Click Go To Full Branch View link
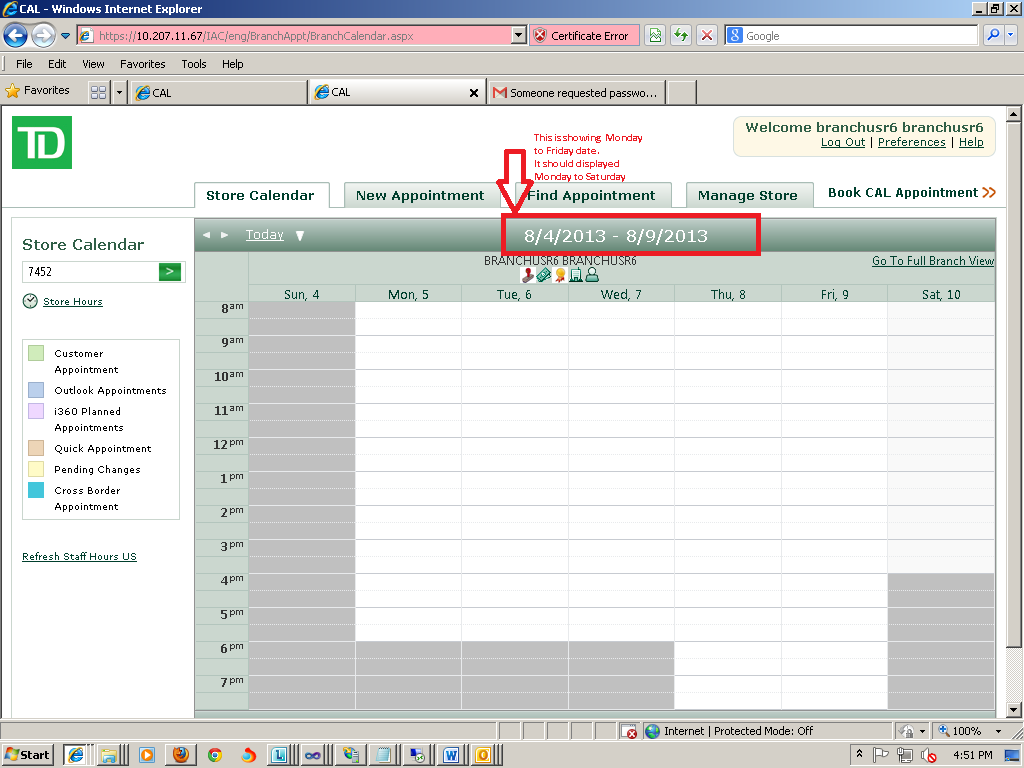The height and width of the screenshot is (768, 1024). 933,261
